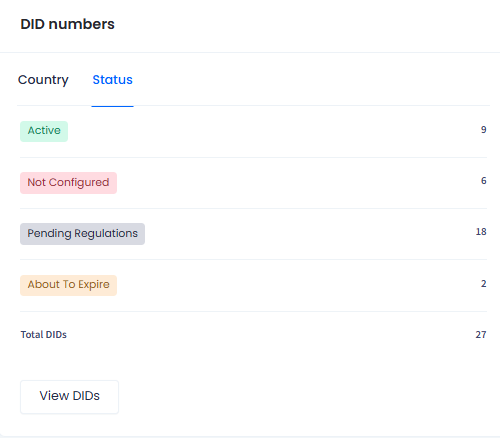500x438 pixels.
Task: Select the Status tab
Action: coord(113,80)
